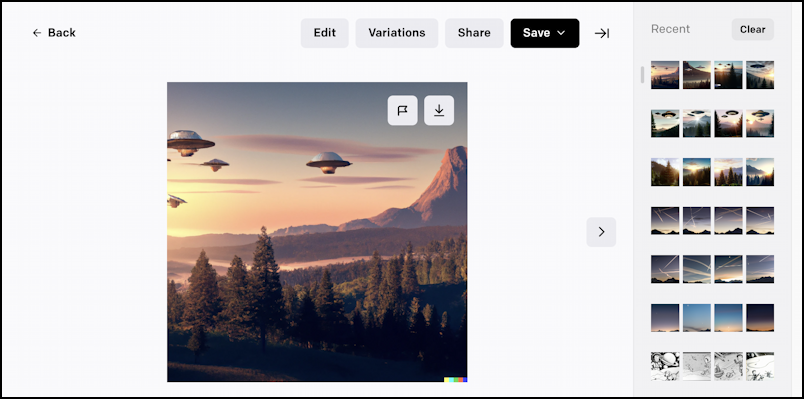Click the Variations button
The height and width of the screenshot is (399, 804).
[397, 33]
